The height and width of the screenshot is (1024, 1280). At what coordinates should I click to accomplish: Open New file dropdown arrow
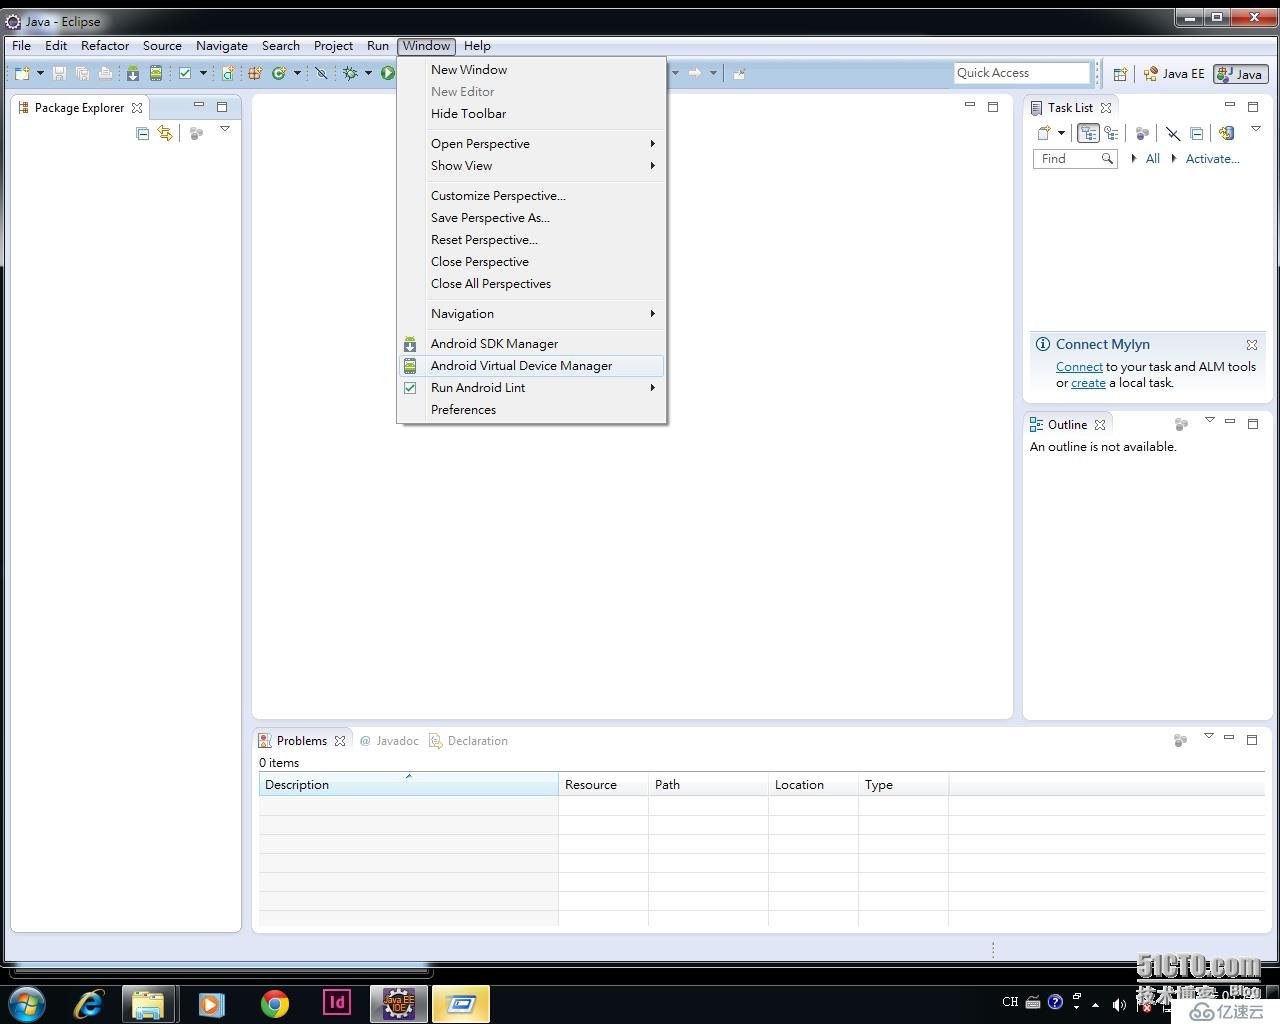[40, 73]
